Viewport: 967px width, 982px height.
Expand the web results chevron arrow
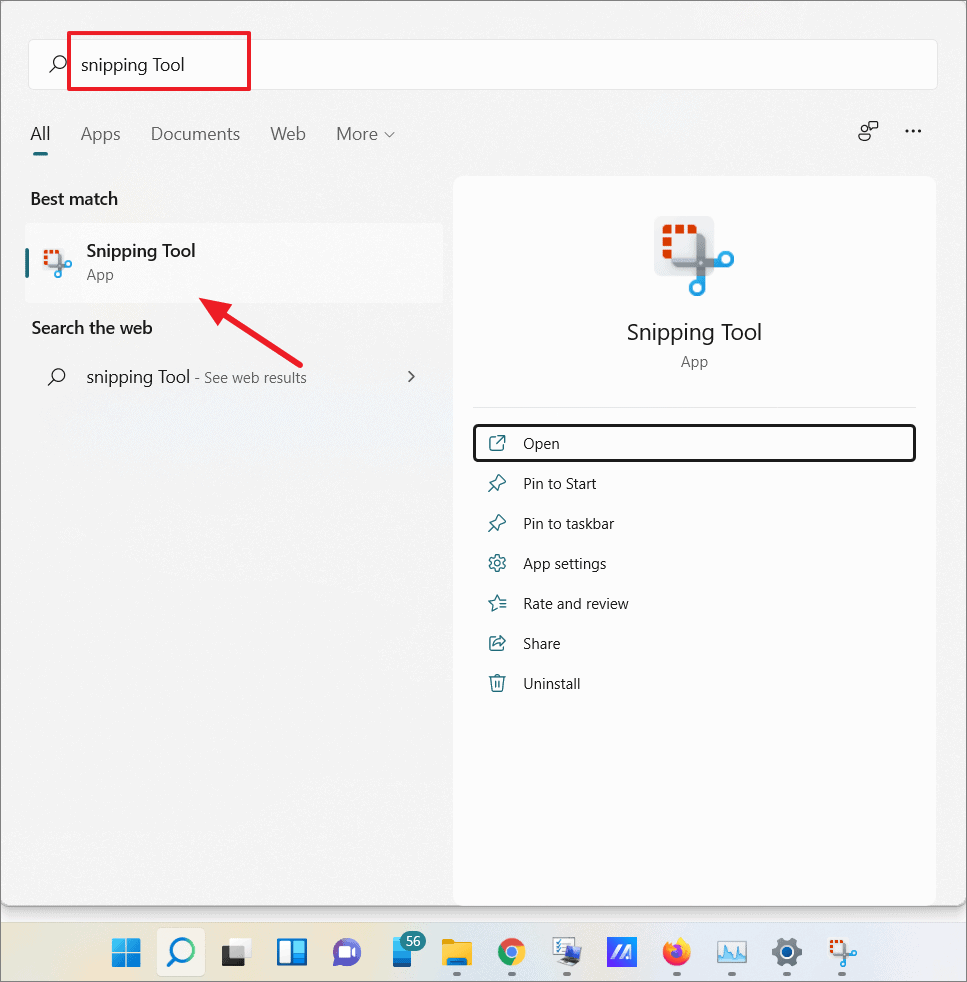click(x=411, y=377)
